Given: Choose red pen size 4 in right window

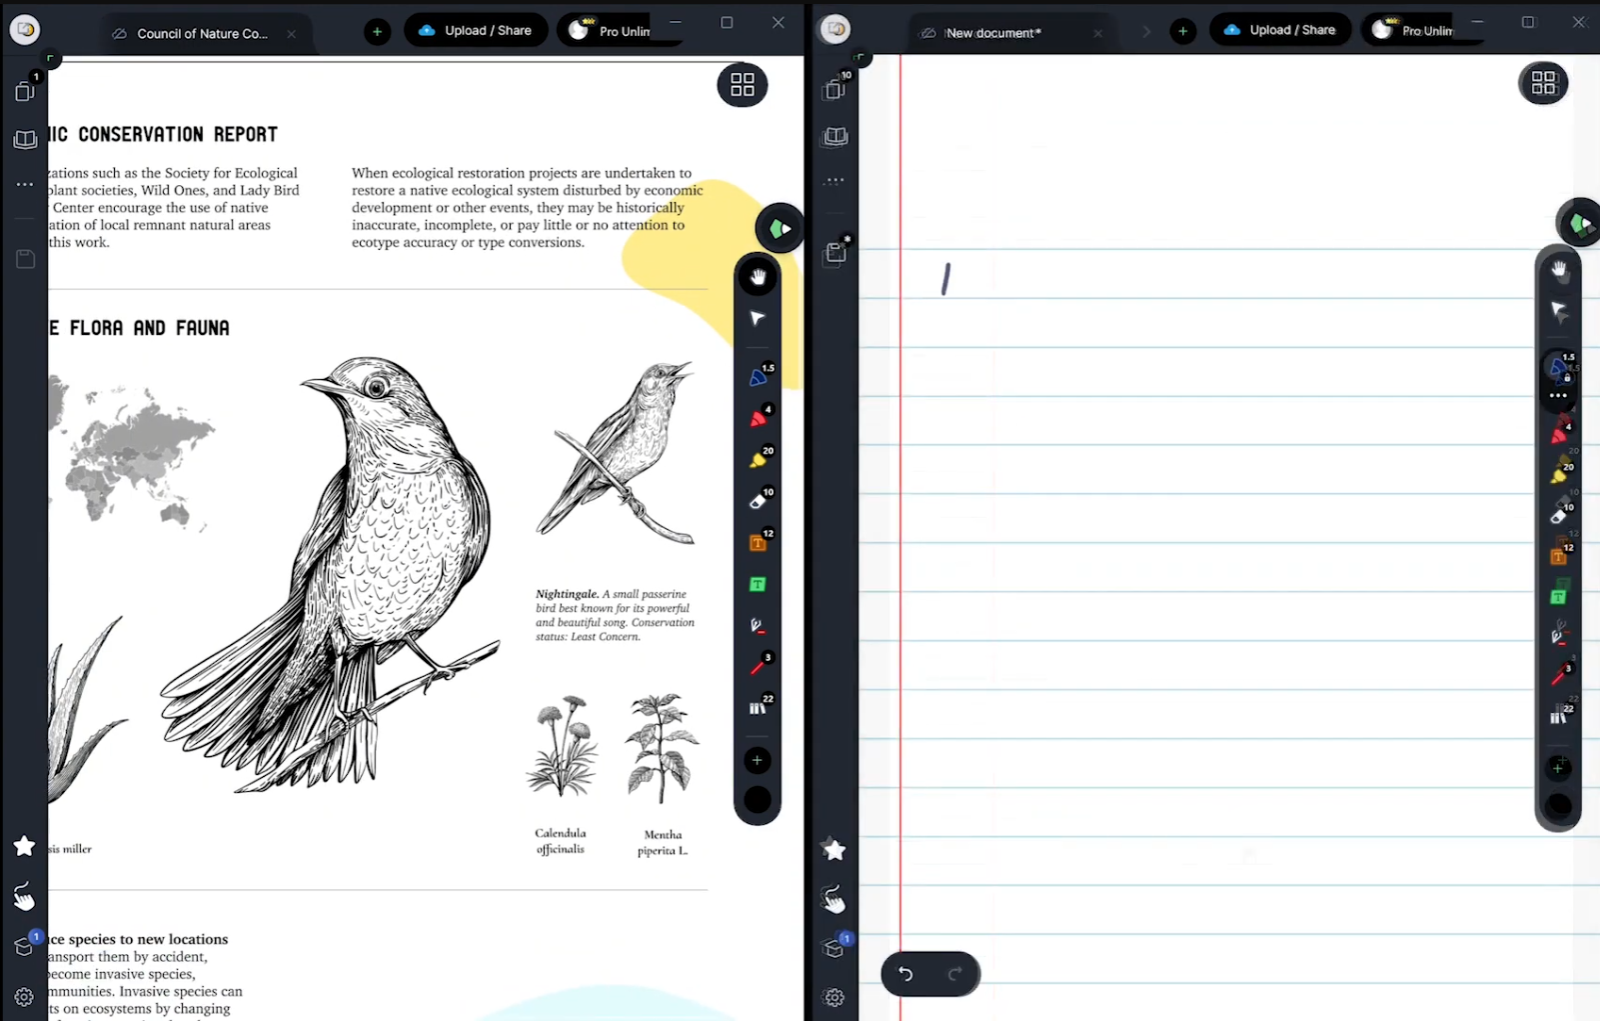Looking at the screenshot, I should [1560, 433].
